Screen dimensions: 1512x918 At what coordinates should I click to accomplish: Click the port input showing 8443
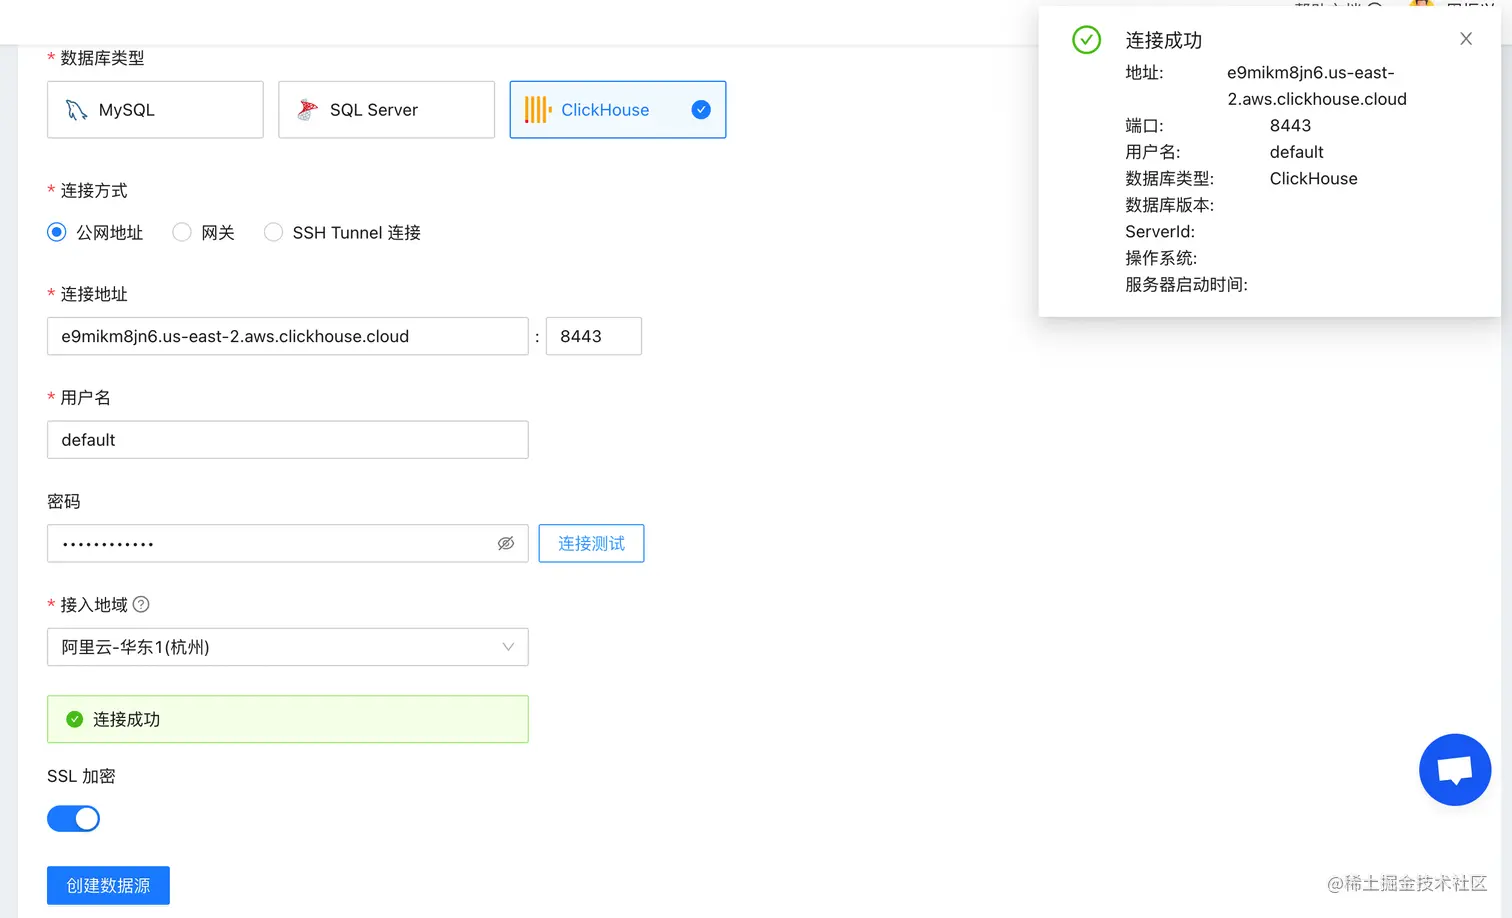coord(593,336)
